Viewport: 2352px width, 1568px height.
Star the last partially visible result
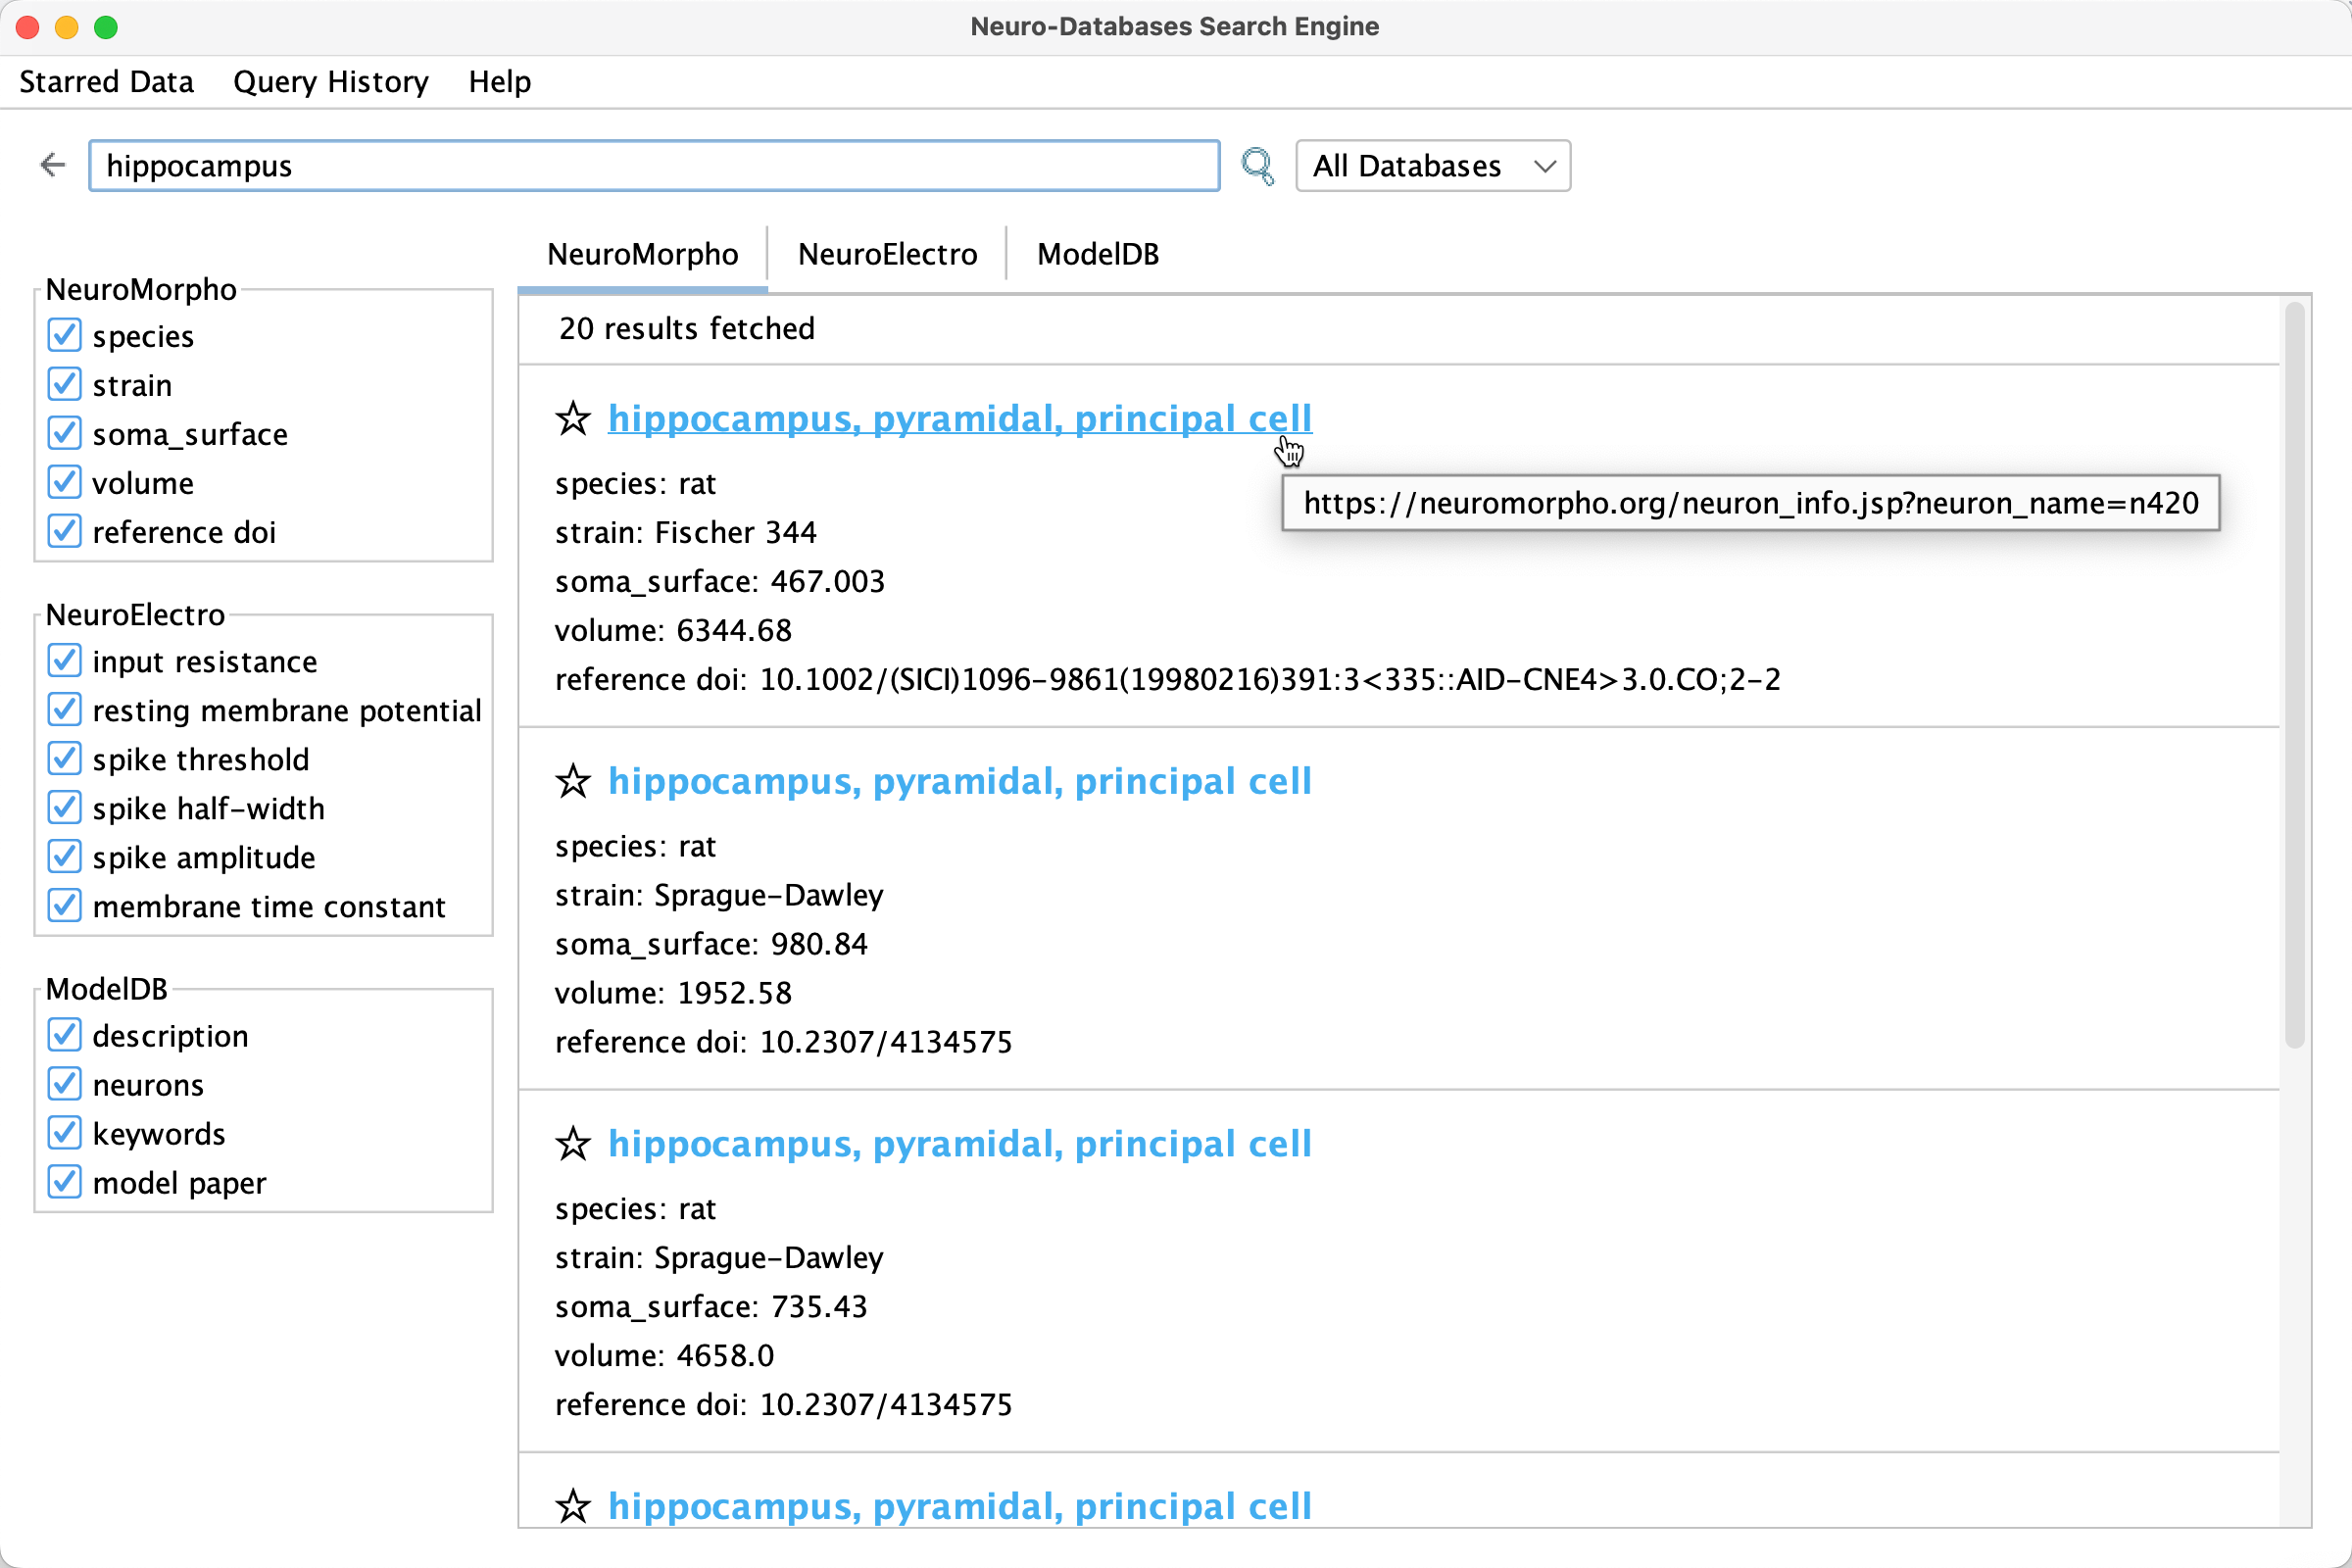(573, 1506)
